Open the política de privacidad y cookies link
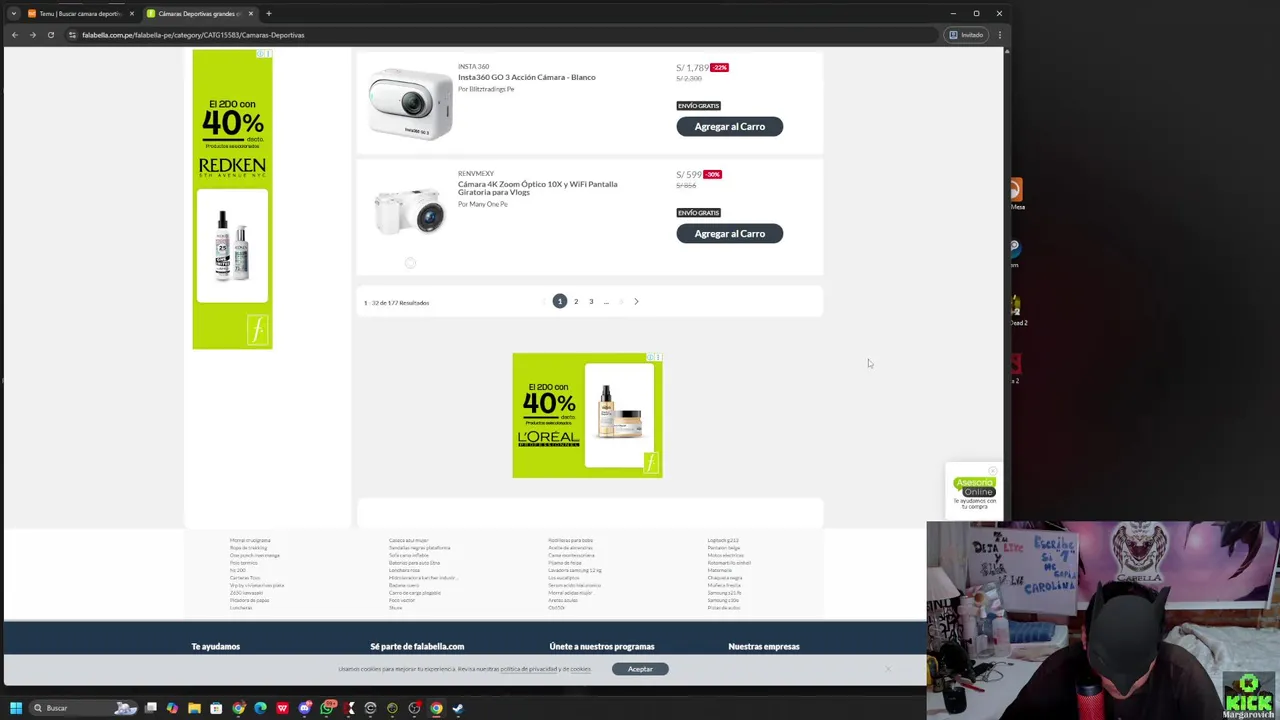 [546, 669]
